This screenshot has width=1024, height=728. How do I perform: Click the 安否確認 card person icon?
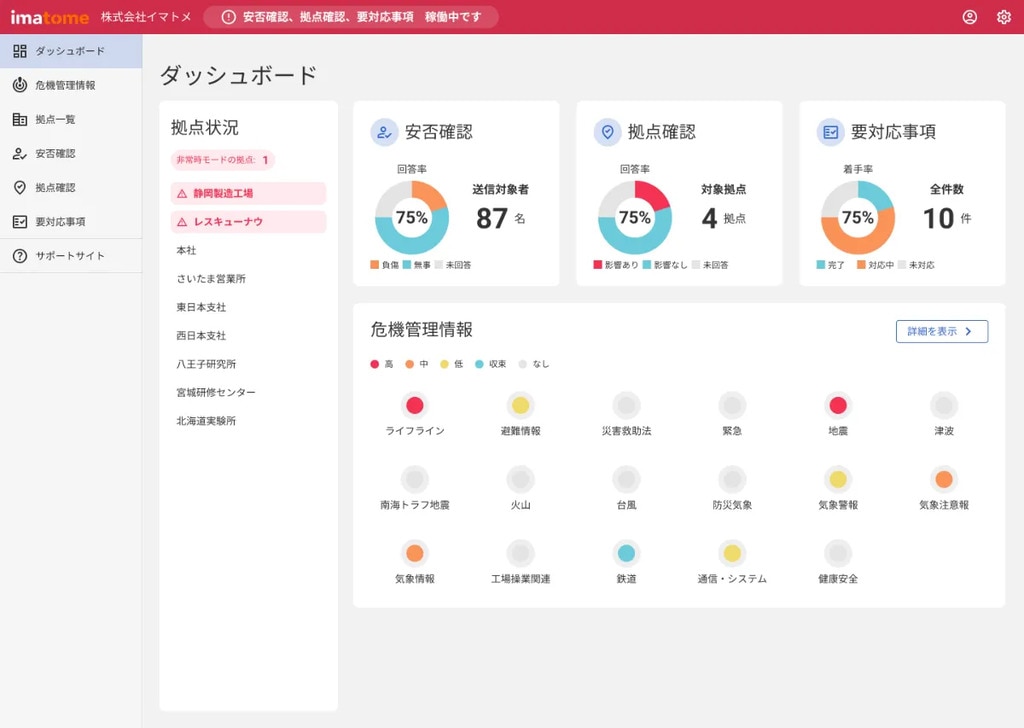(384, 132)
